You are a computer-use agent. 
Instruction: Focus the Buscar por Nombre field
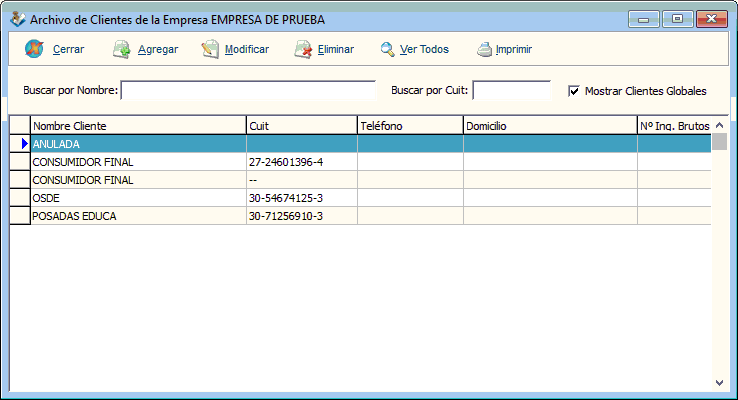pyautogui.click(x=247, y=91)
